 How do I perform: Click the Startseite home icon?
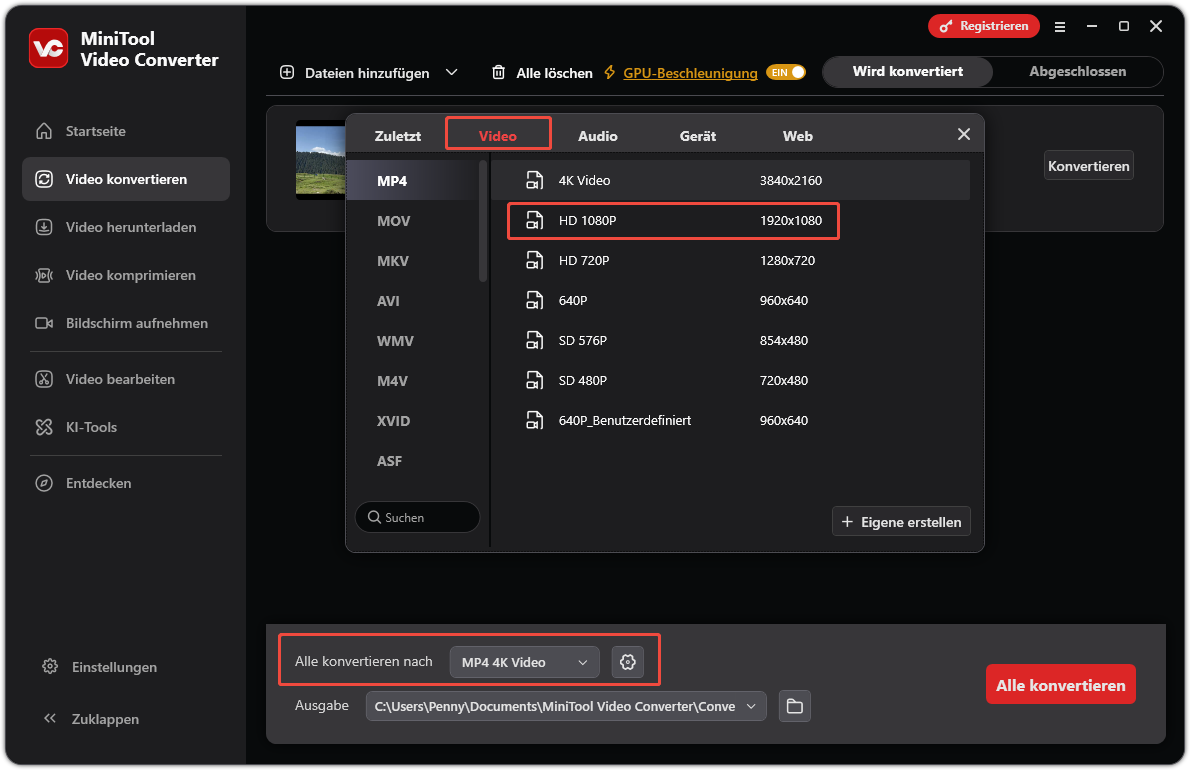[x=44, y=131]
